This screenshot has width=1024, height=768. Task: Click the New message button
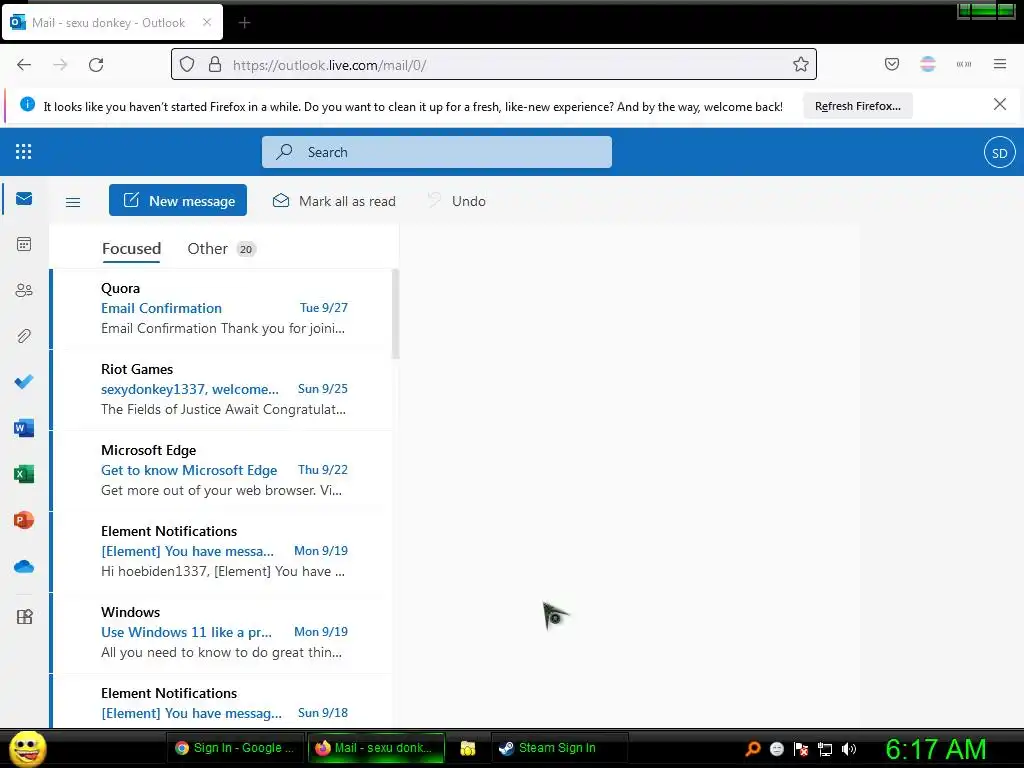pos(178,200)
